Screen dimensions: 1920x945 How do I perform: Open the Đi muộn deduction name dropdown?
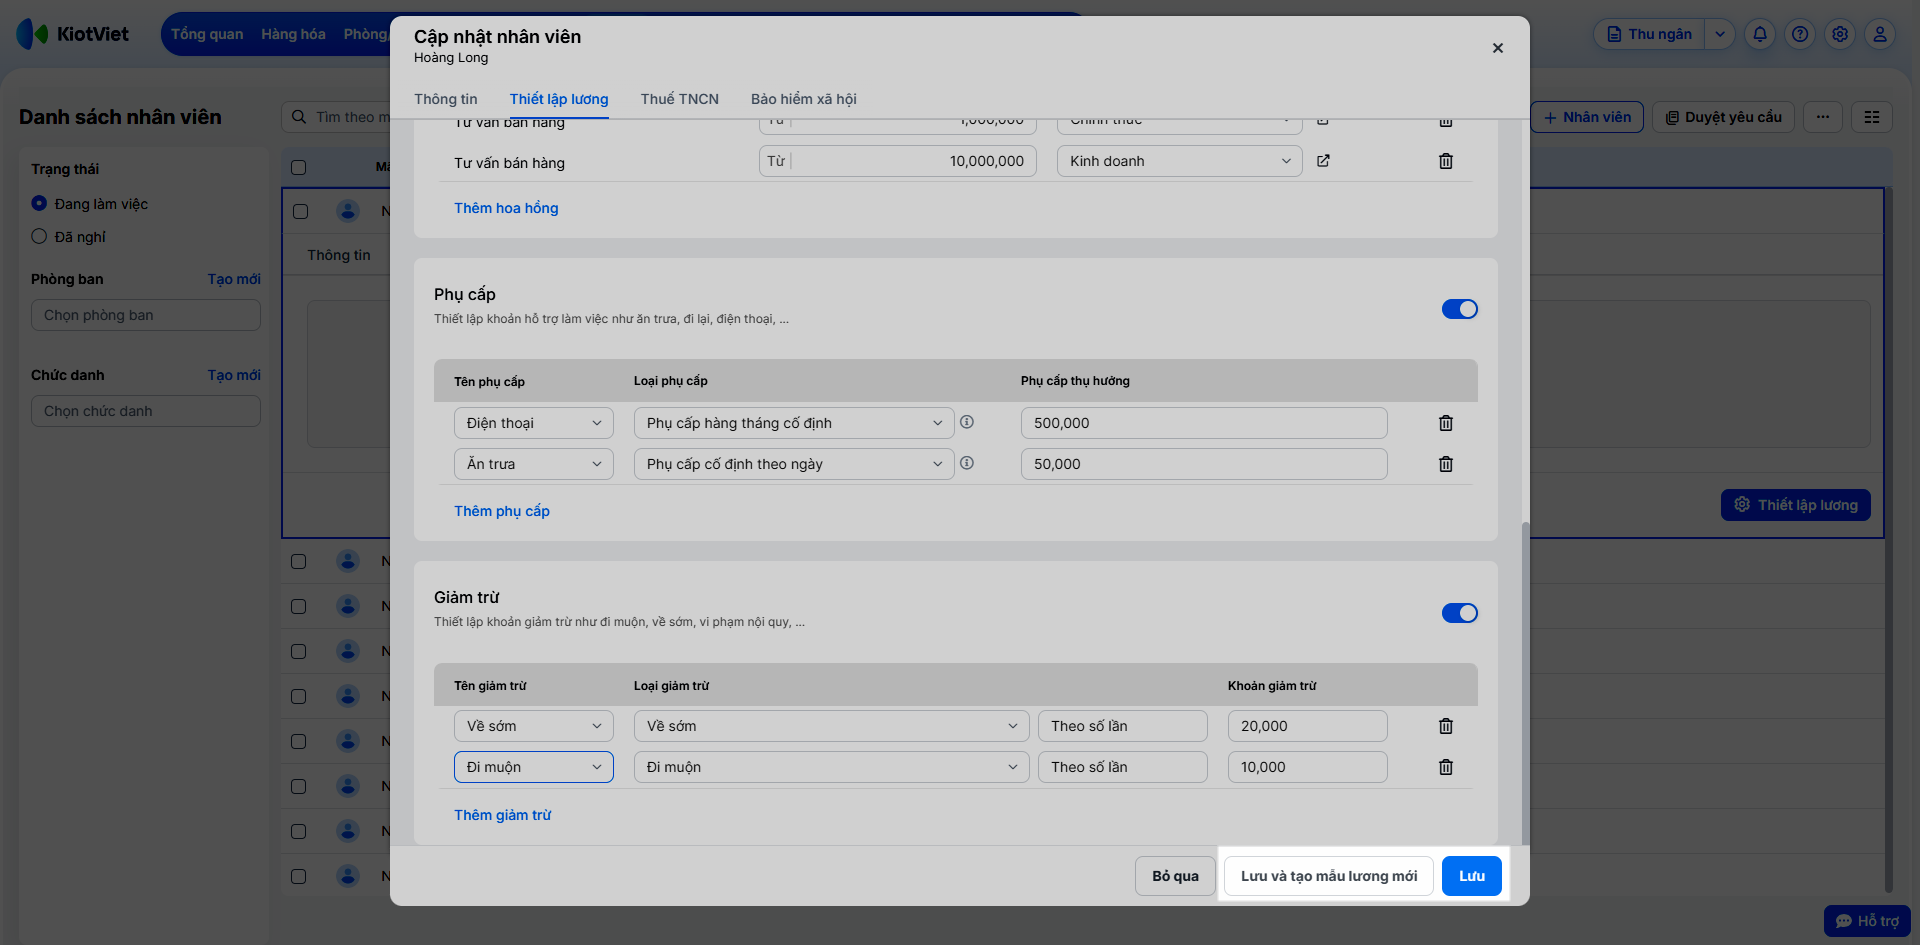point(533,767)
